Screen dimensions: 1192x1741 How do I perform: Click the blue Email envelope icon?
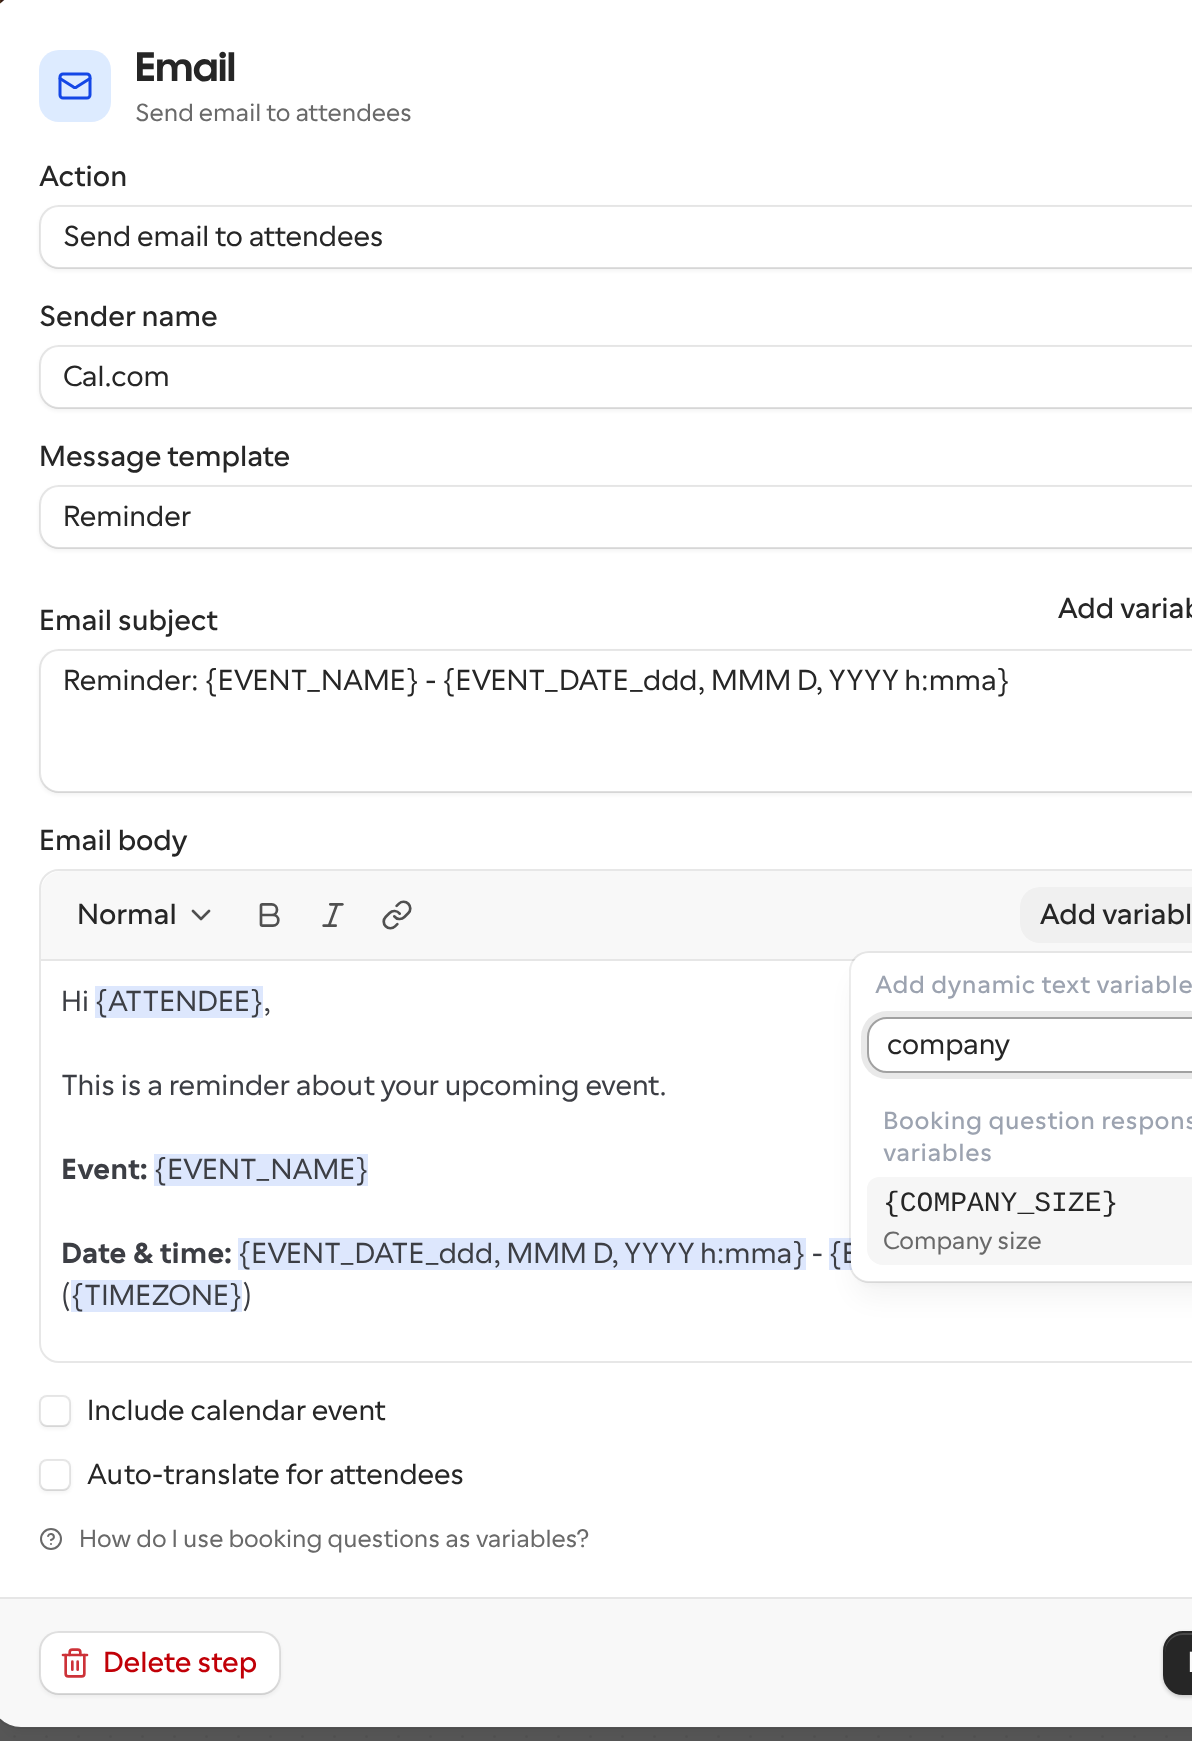[75, 86]
